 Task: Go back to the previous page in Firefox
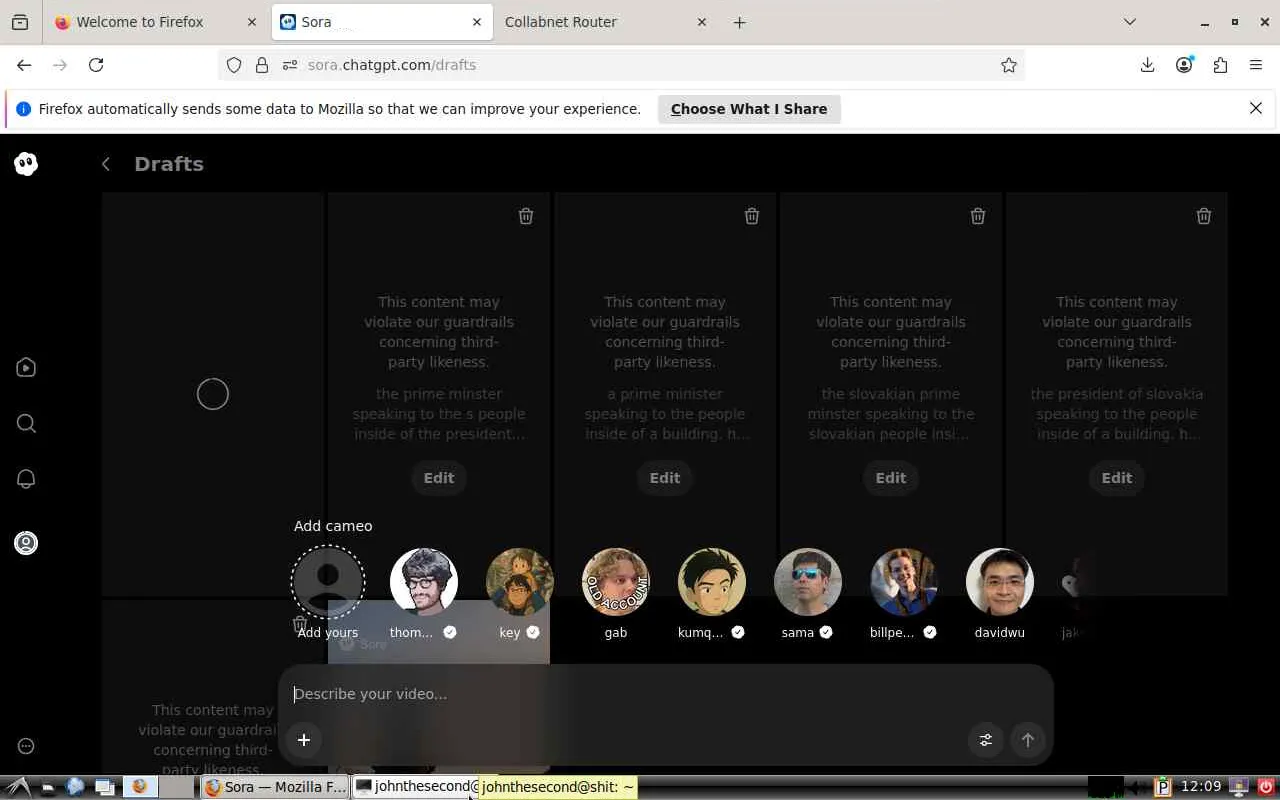24,65
